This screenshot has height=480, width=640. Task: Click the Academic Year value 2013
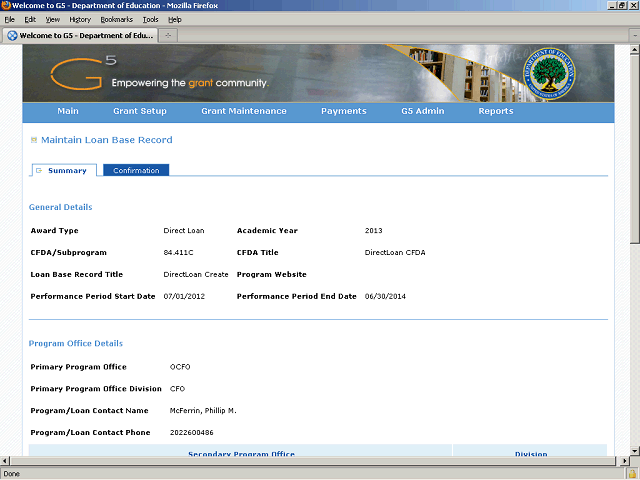[x=373, y=231]
